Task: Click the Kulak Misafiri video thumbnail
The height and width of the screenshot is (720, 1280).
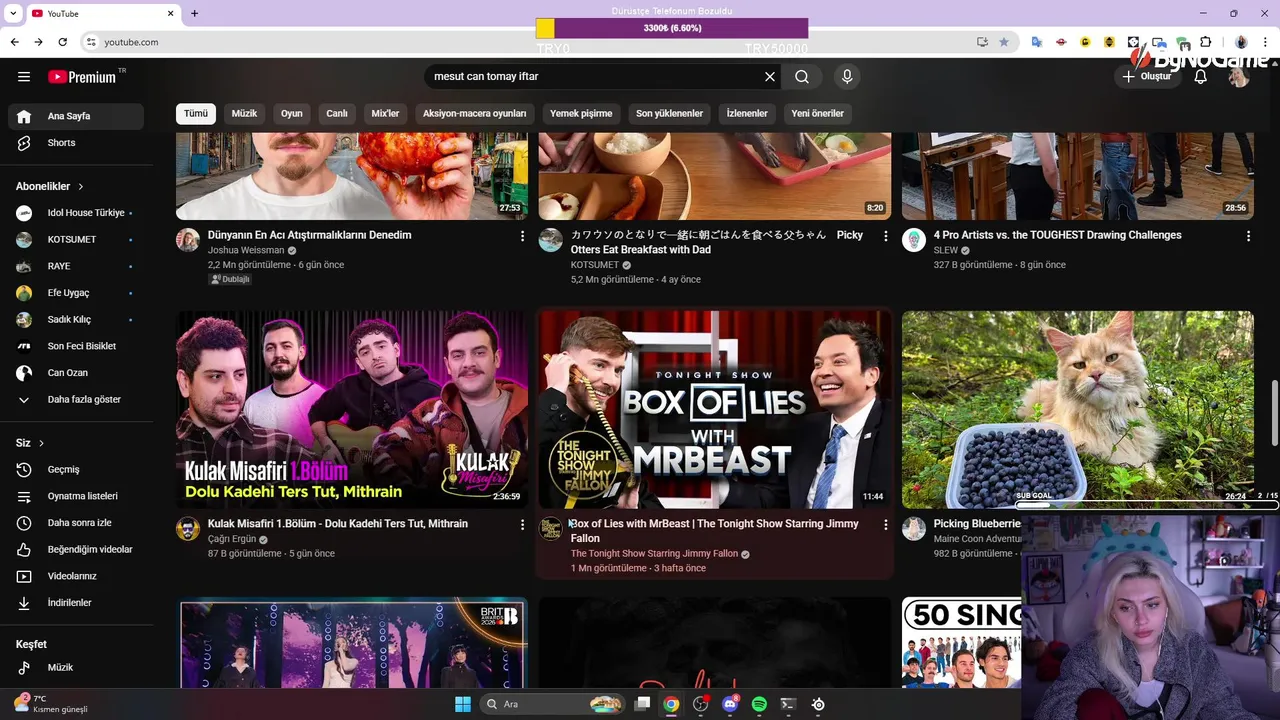Action: click(352, 409)
